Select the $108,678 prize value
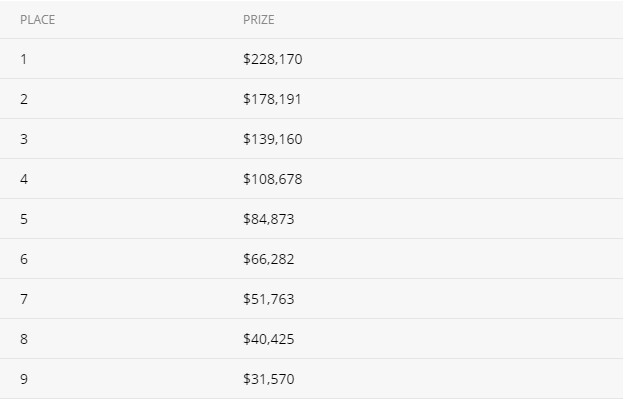This screenshot has height=399, width=624. click(273, 179)
